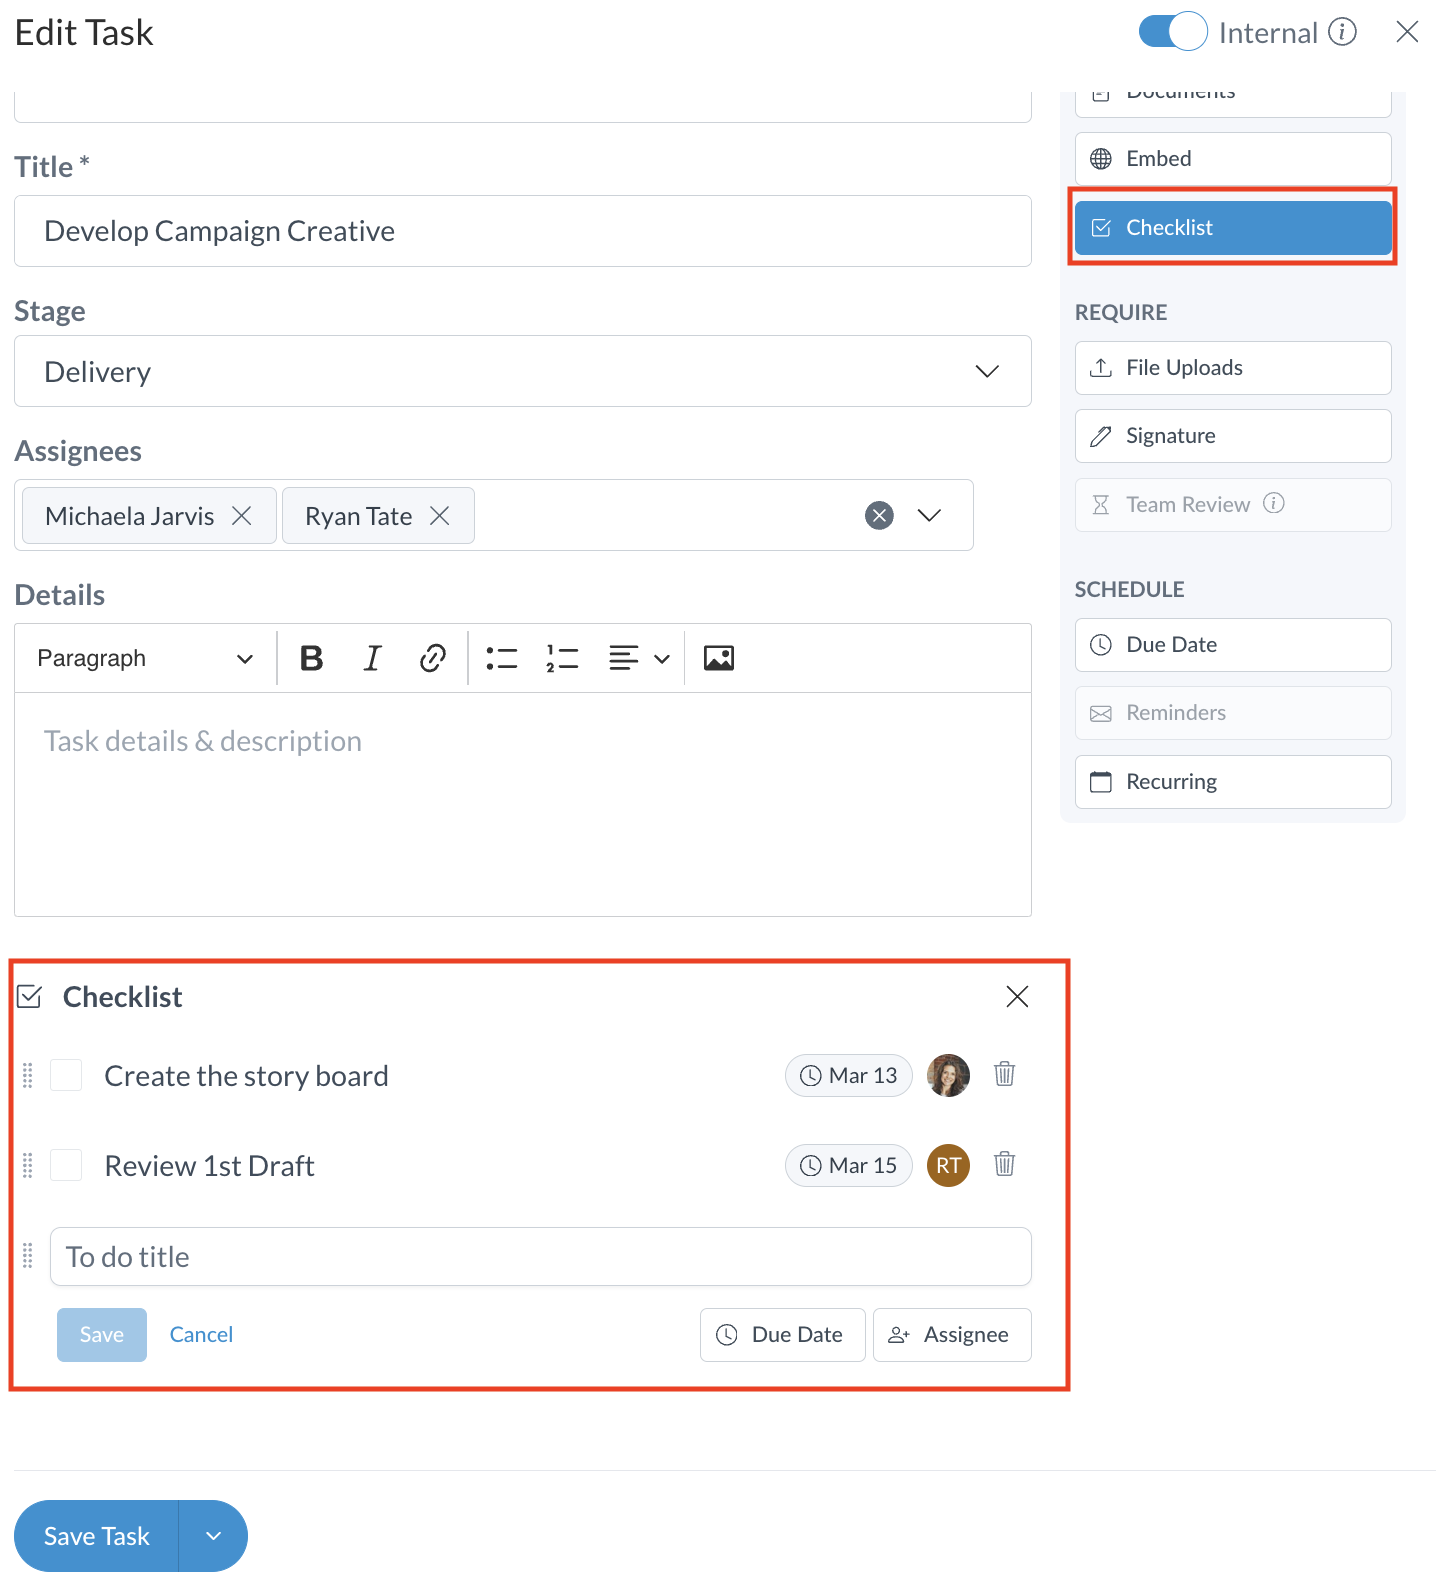Click the Assignee button for new to-do

pyautogui.click(x=951, y=1335)
